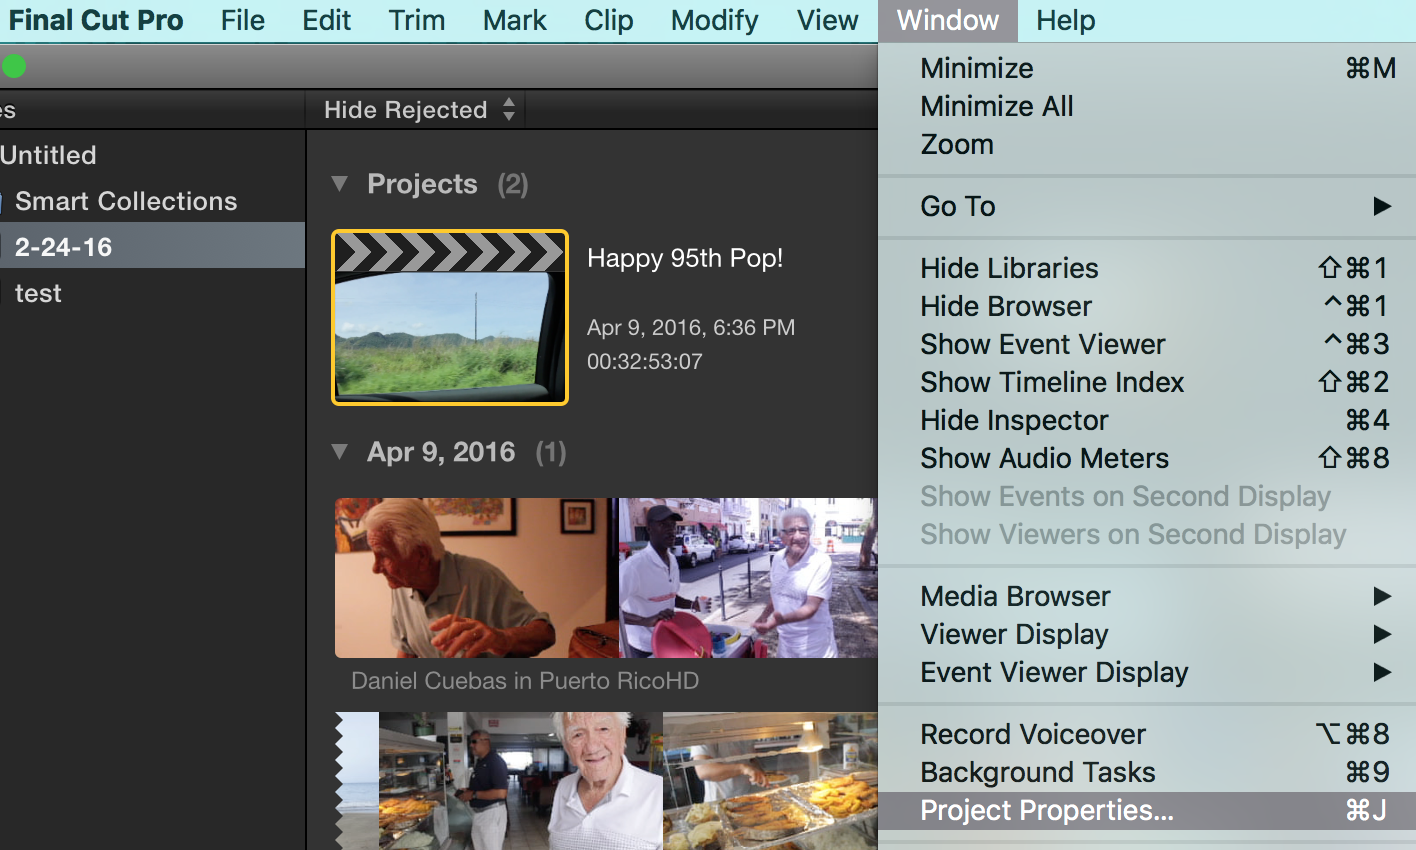
Task: Choose Project Properties…
Action: (1147, 810)
